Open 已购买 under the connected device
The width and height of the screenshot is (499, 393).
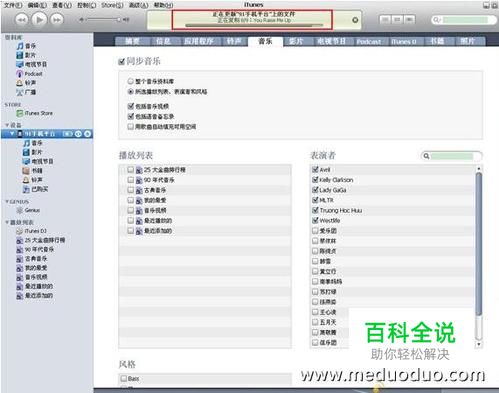point(35,189)
